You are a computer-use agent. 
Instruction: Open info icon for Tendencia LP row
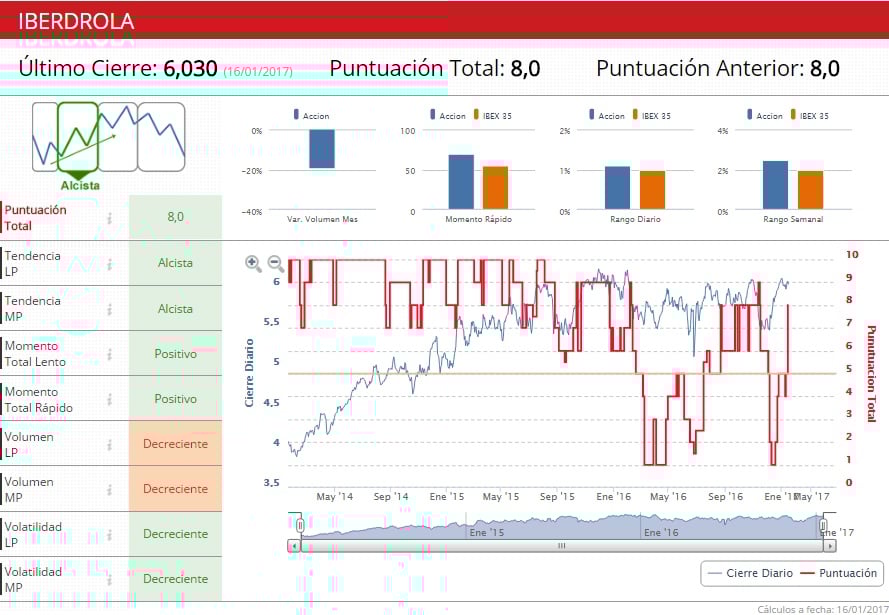click(109, 264)
